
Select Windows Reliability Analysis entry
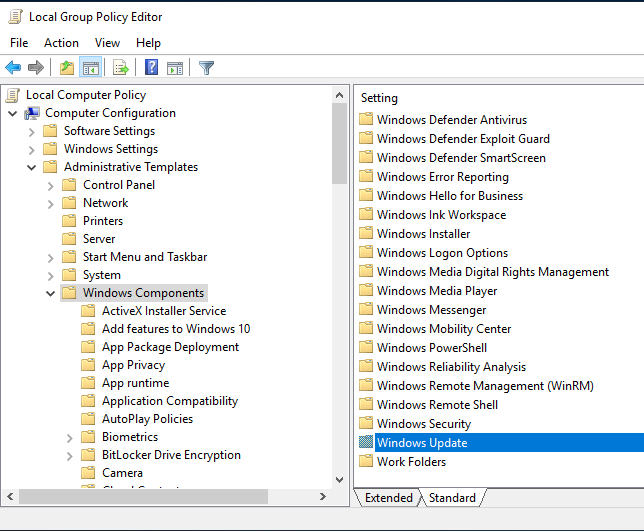click(451, 366)
